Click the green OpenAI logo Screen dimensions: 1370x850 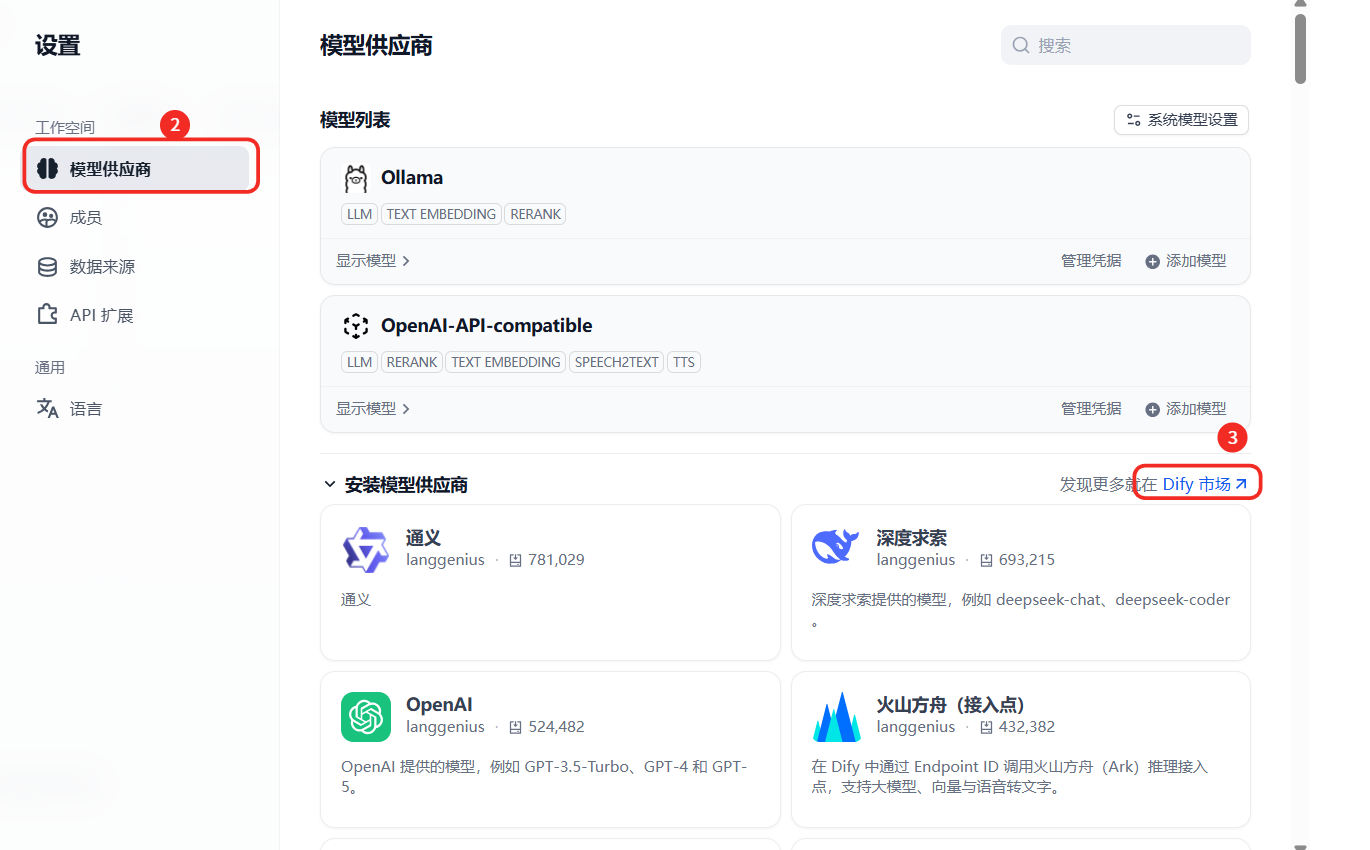coord(366,717)
